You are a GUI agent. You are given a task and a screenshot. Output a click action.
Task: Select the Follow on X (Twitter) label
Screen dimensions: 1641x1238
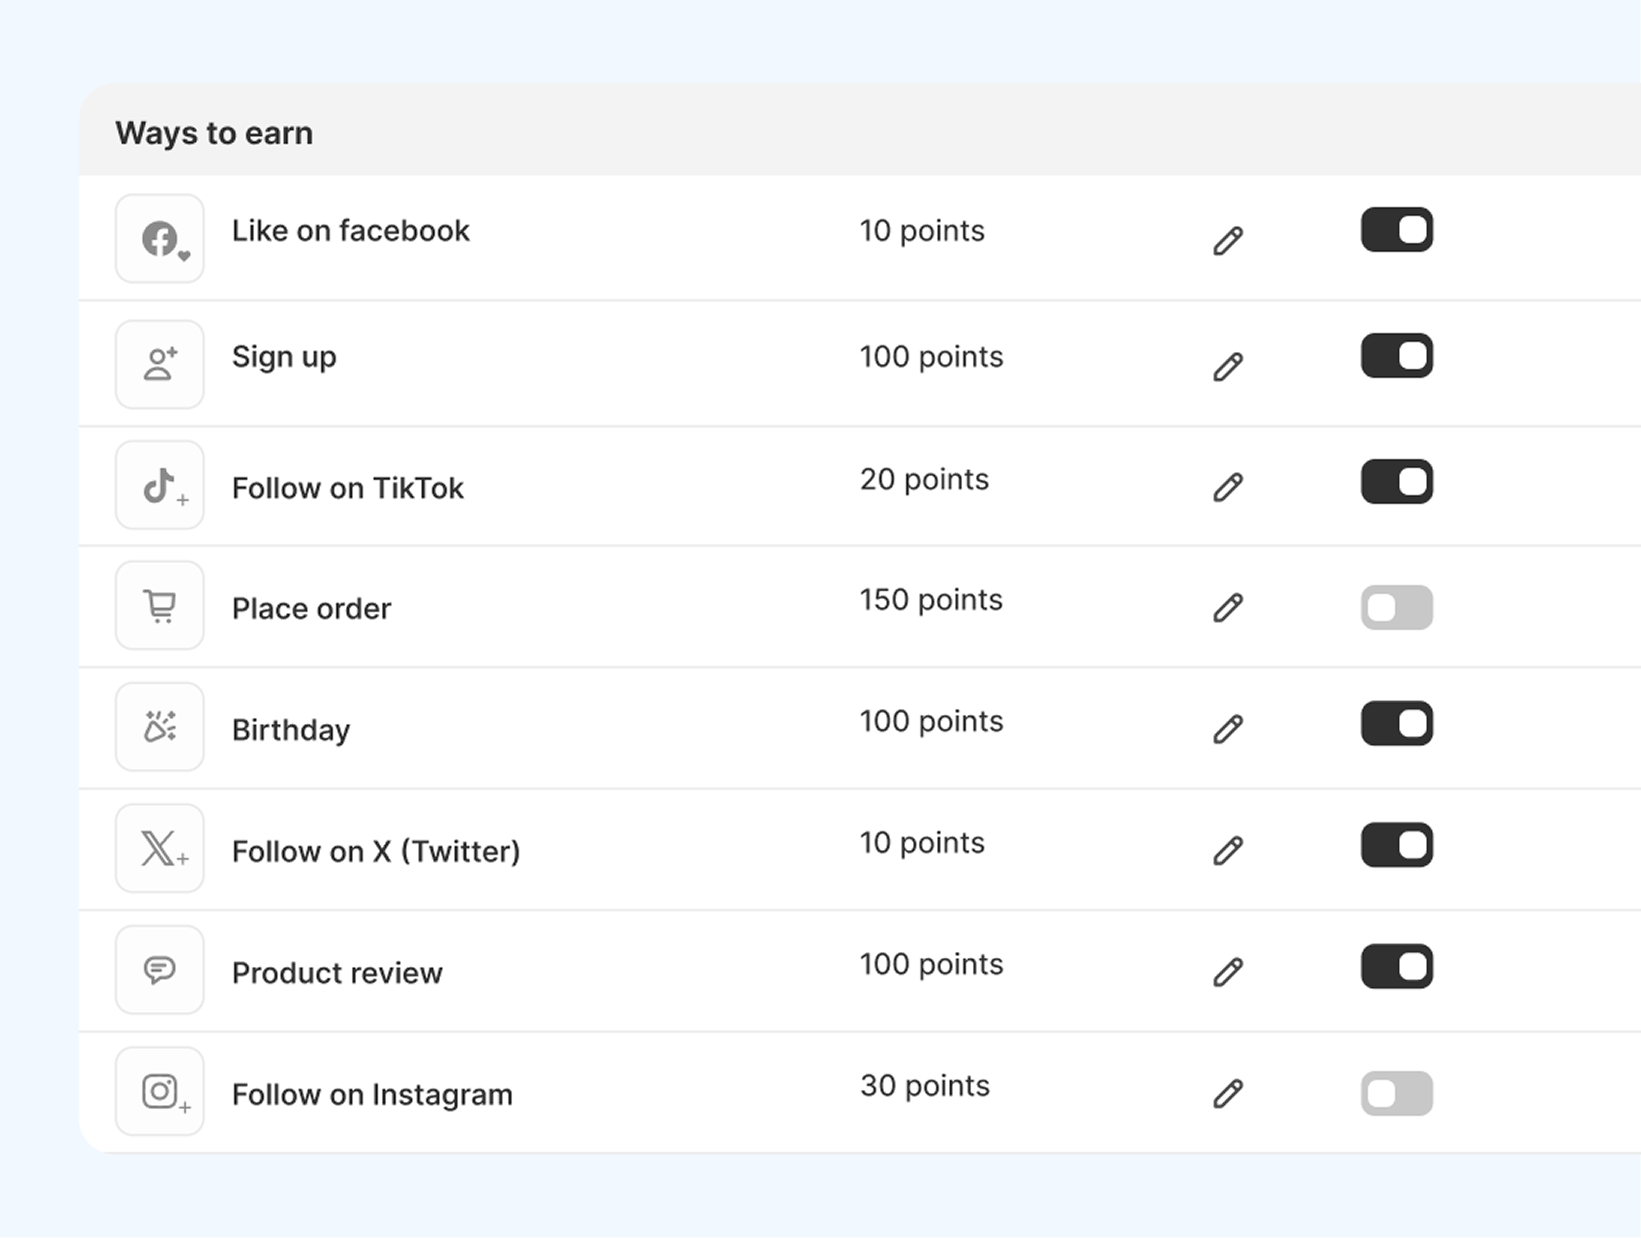(x=376, y=851)
